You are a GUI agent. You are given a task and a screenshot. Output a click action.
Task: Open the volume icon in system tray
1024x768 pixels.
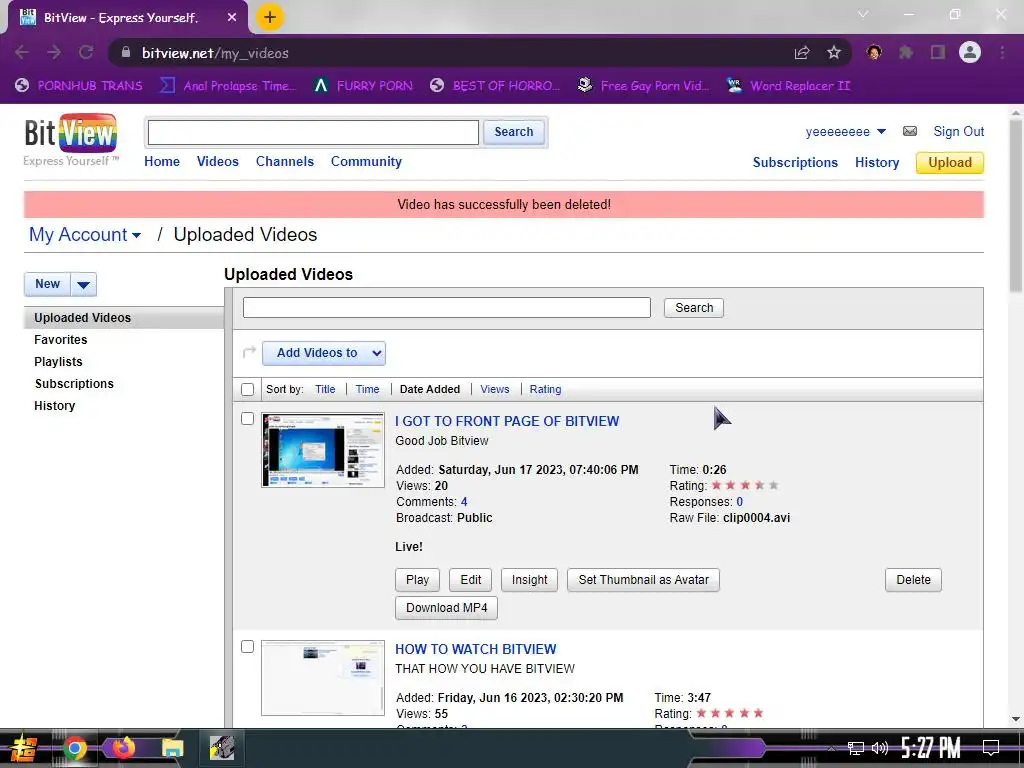[880, 748]
